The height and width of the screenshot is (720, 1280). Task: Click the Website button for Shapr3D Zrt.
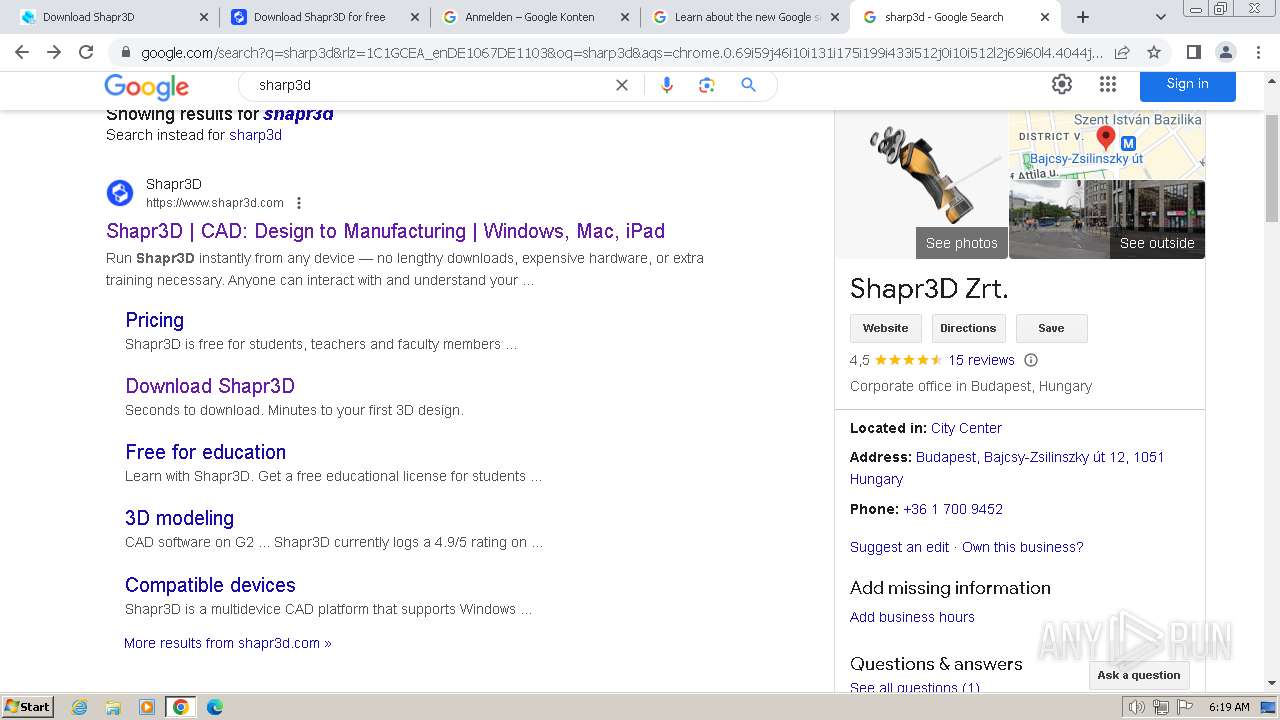(886, 328)
